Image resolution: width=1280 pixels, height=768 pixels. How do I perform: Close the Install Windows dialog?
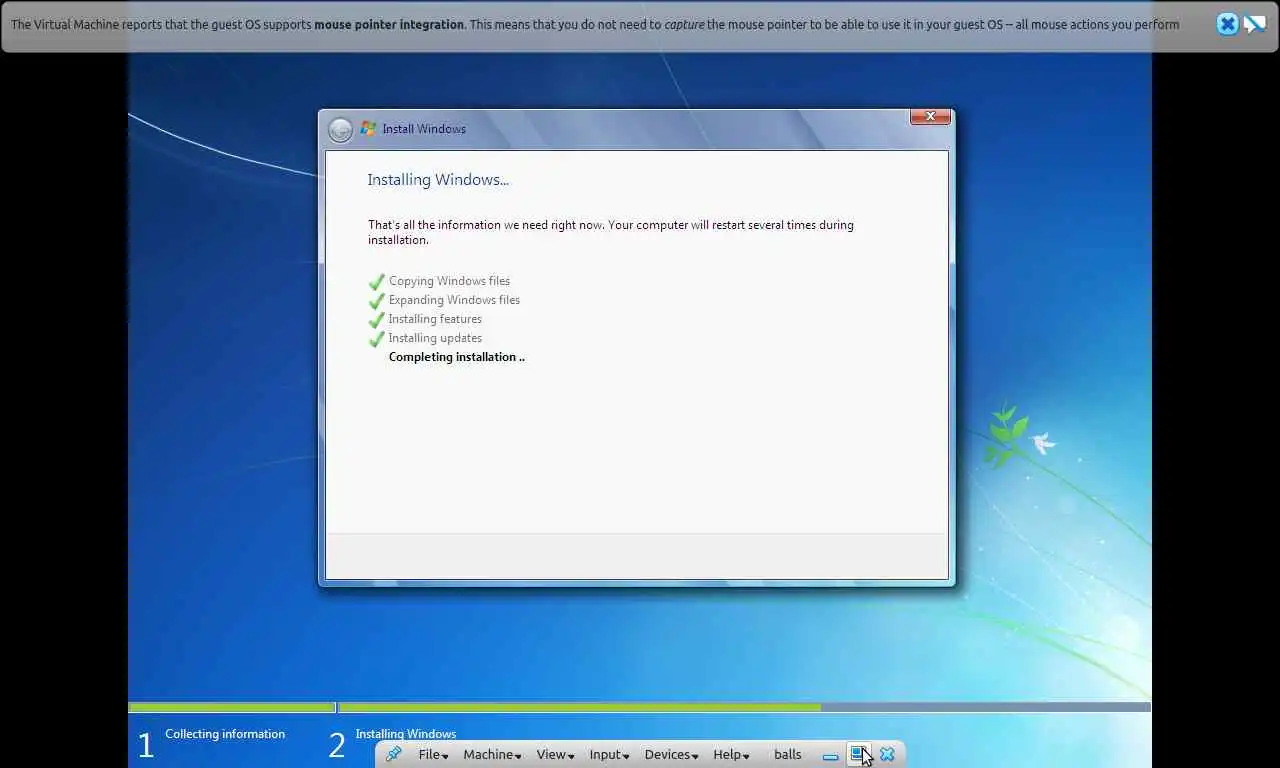tap(930, 117)
